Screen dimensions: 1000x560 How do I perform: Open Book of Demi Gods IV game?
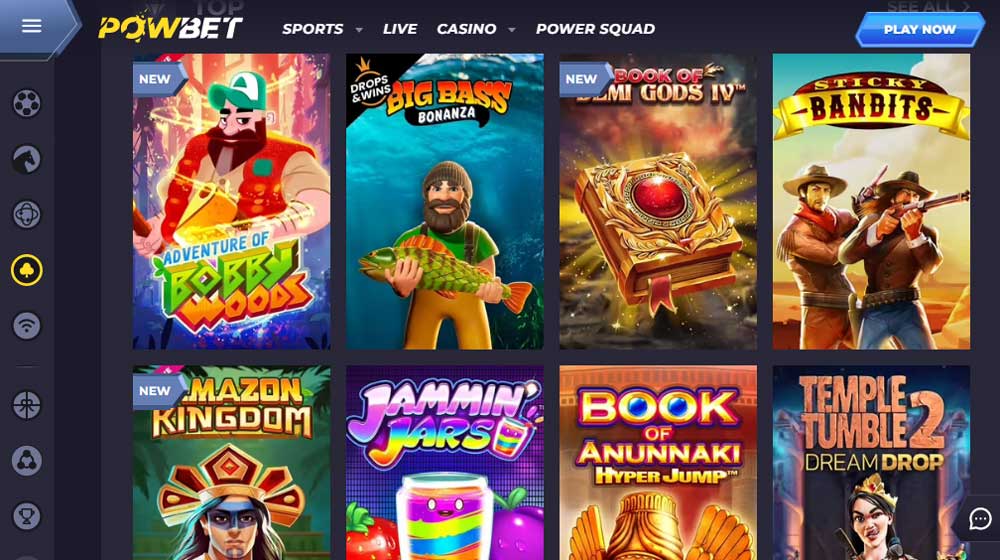(x=658, y=201)
